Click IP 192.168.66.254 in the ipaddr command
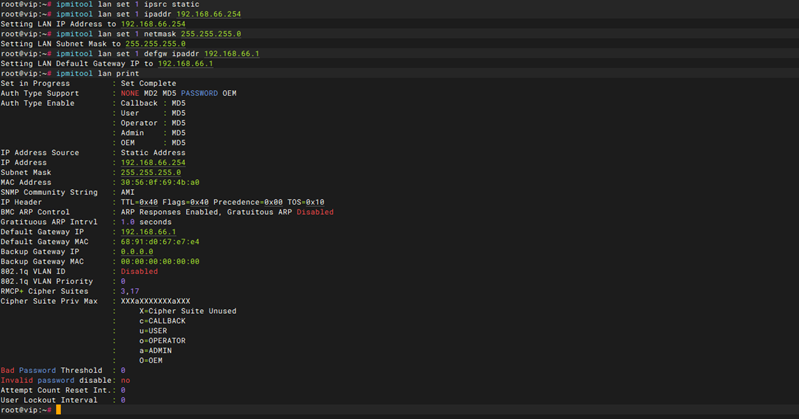The width and height of the screenshot is (799, 419). pyautogui.click(x=209, y=14)
